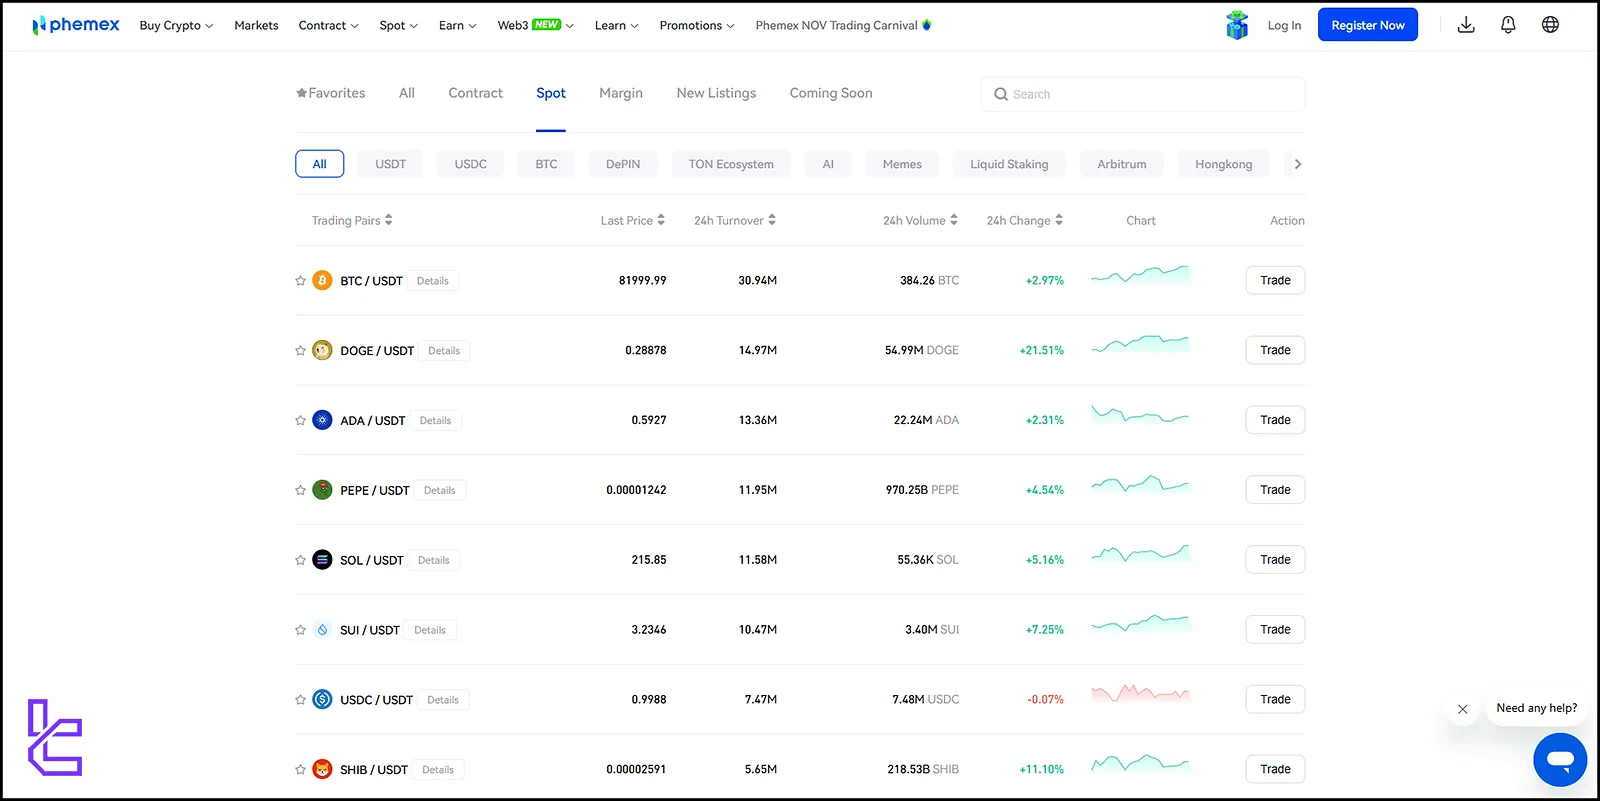Screen dimensions: 1600x801
Task: Click the ADA coin icon
Action: coord(322,420)
